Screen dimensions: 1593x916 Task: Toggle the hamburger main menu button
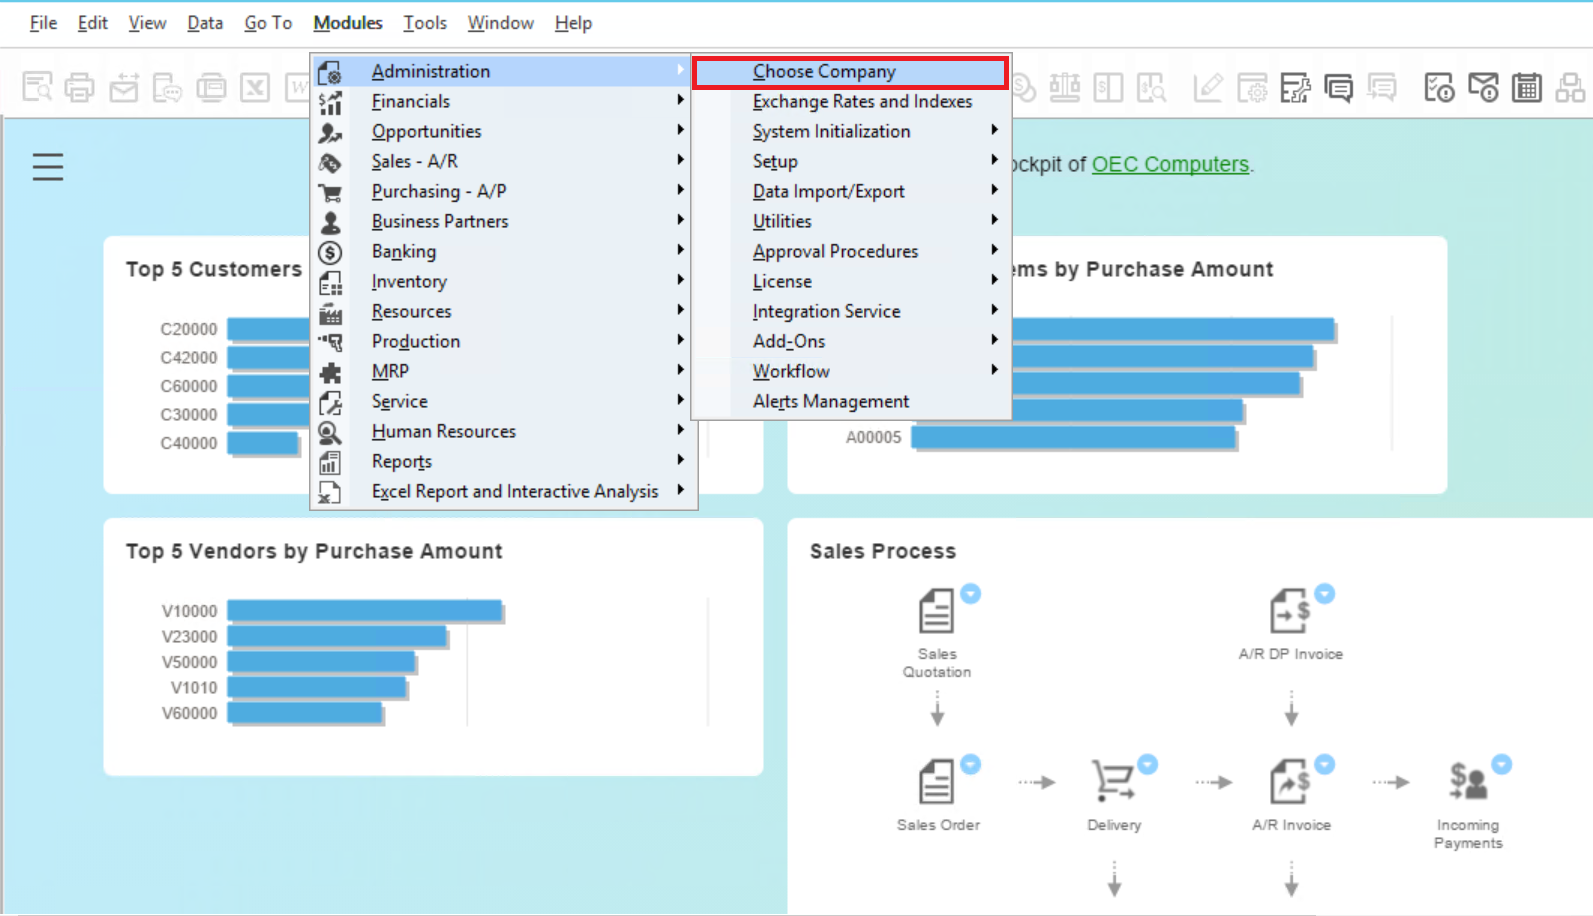(47, 166)
